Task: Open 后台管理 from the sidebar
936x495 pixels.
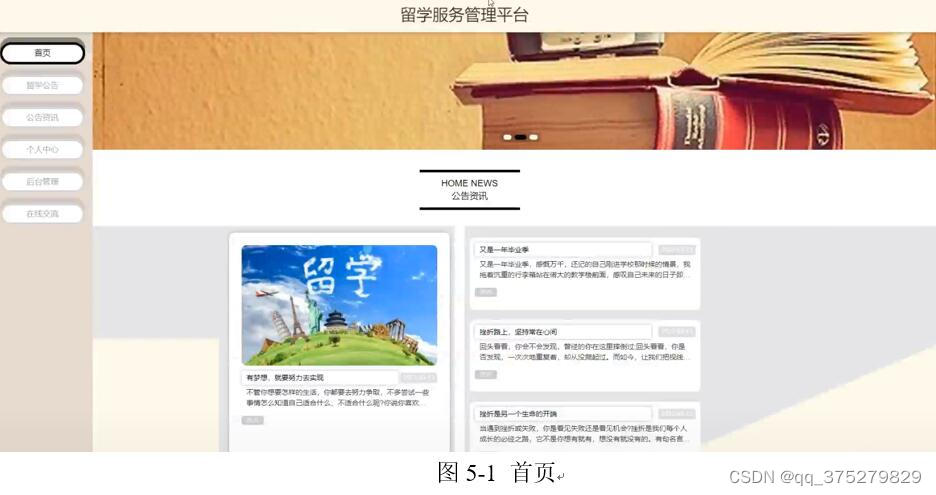Action: pos(42,182)
